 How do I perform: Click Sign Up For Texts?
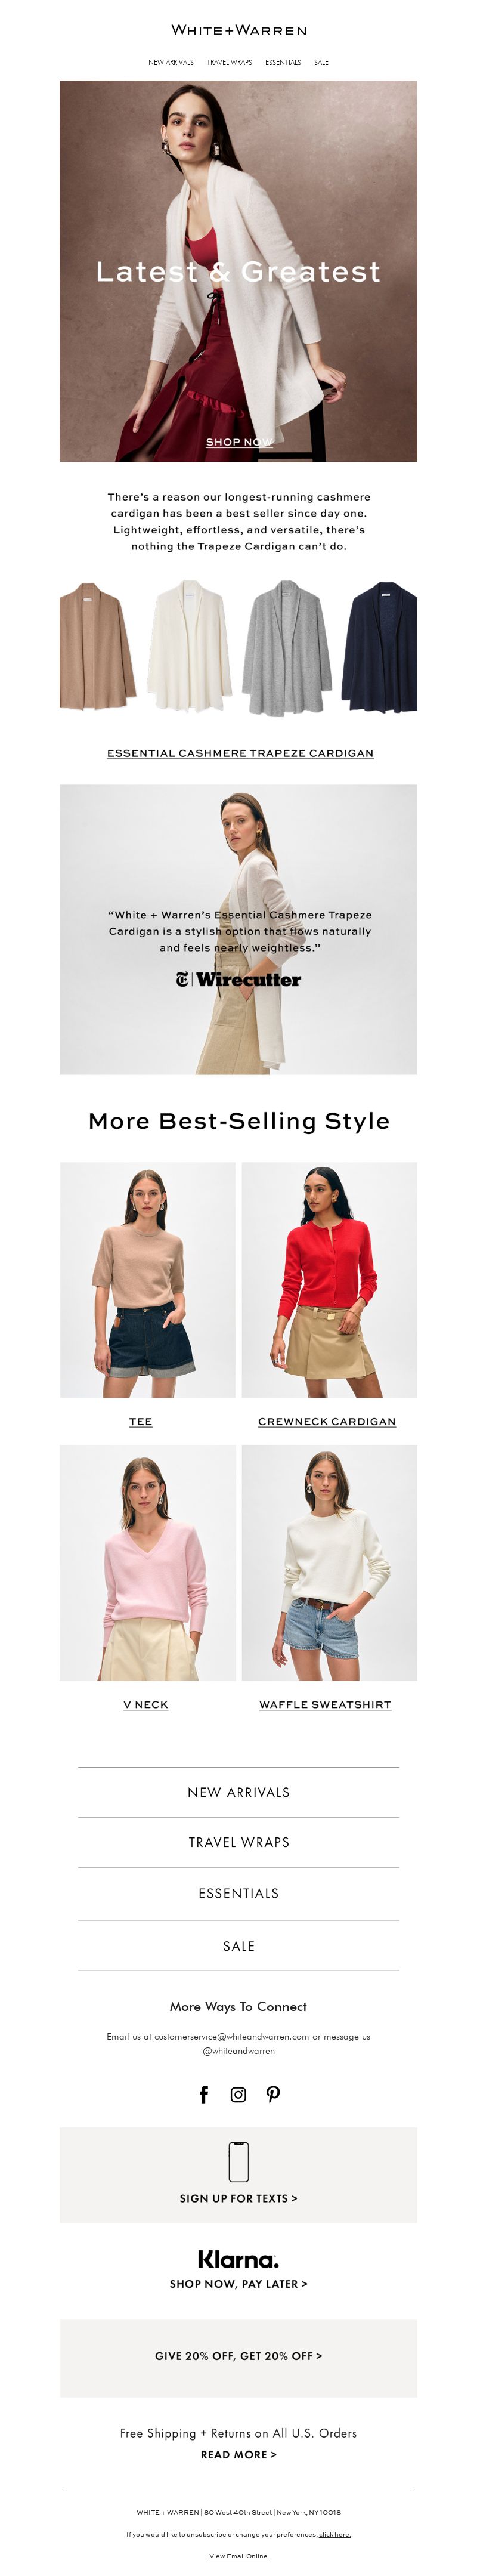(238, 2198)
